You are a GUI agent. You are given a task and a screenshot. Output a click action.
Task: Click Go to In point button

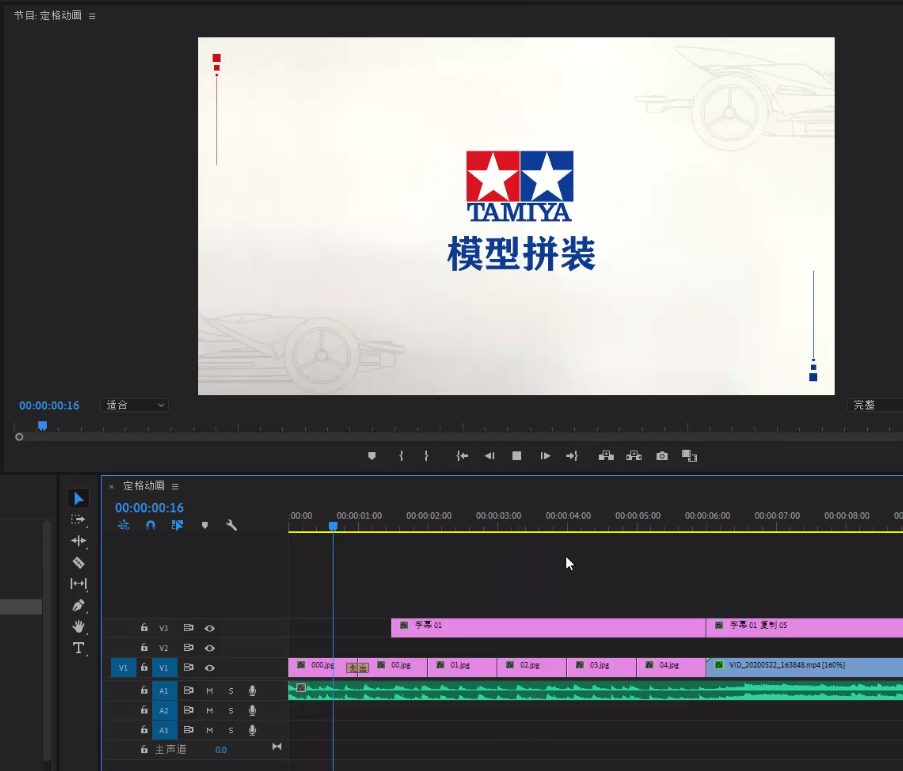point(462,456)
